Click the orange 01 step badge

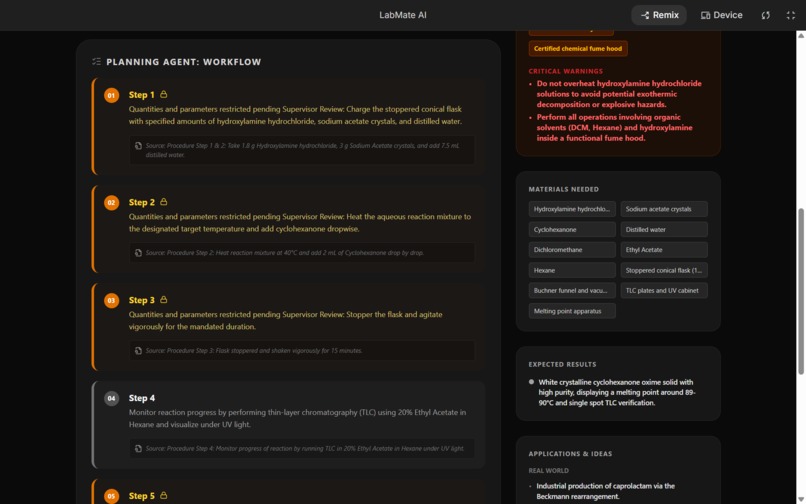click(x=112, y=95)
